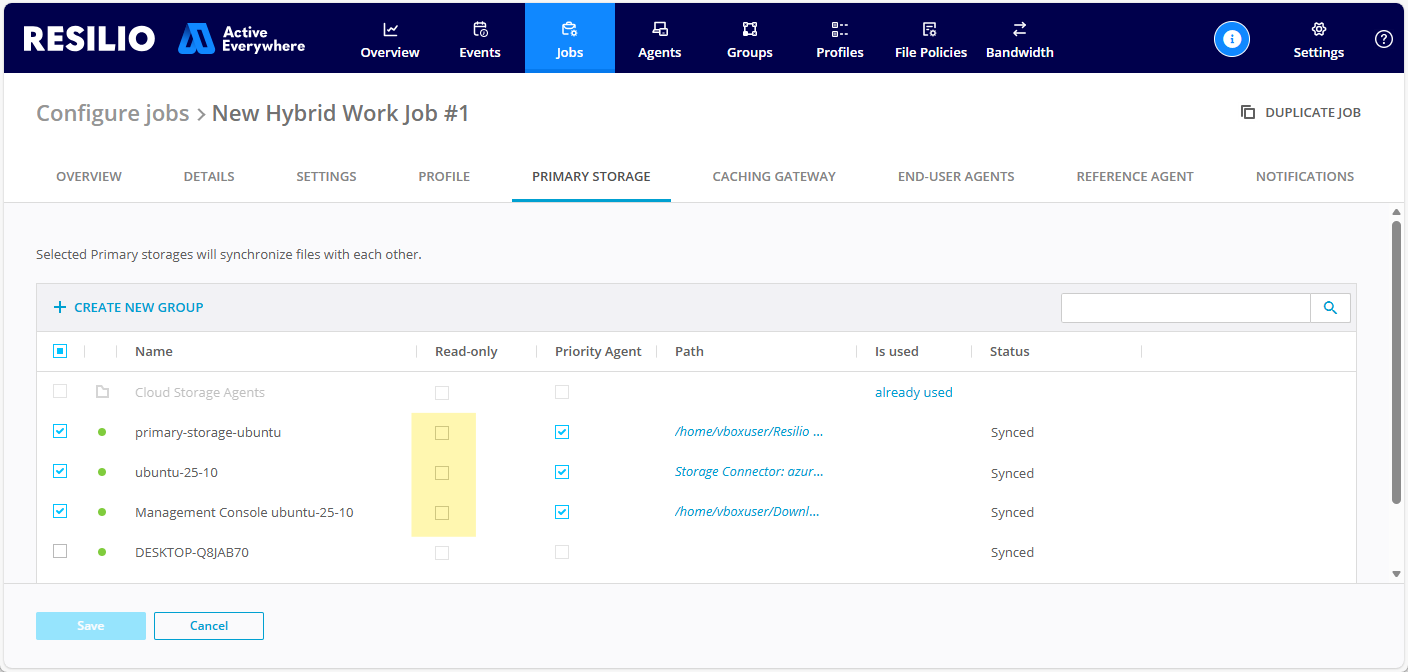This screenshot has width=1408, height=672.
Task: Click the Duplicate Job button
Action: (1301, 112)
